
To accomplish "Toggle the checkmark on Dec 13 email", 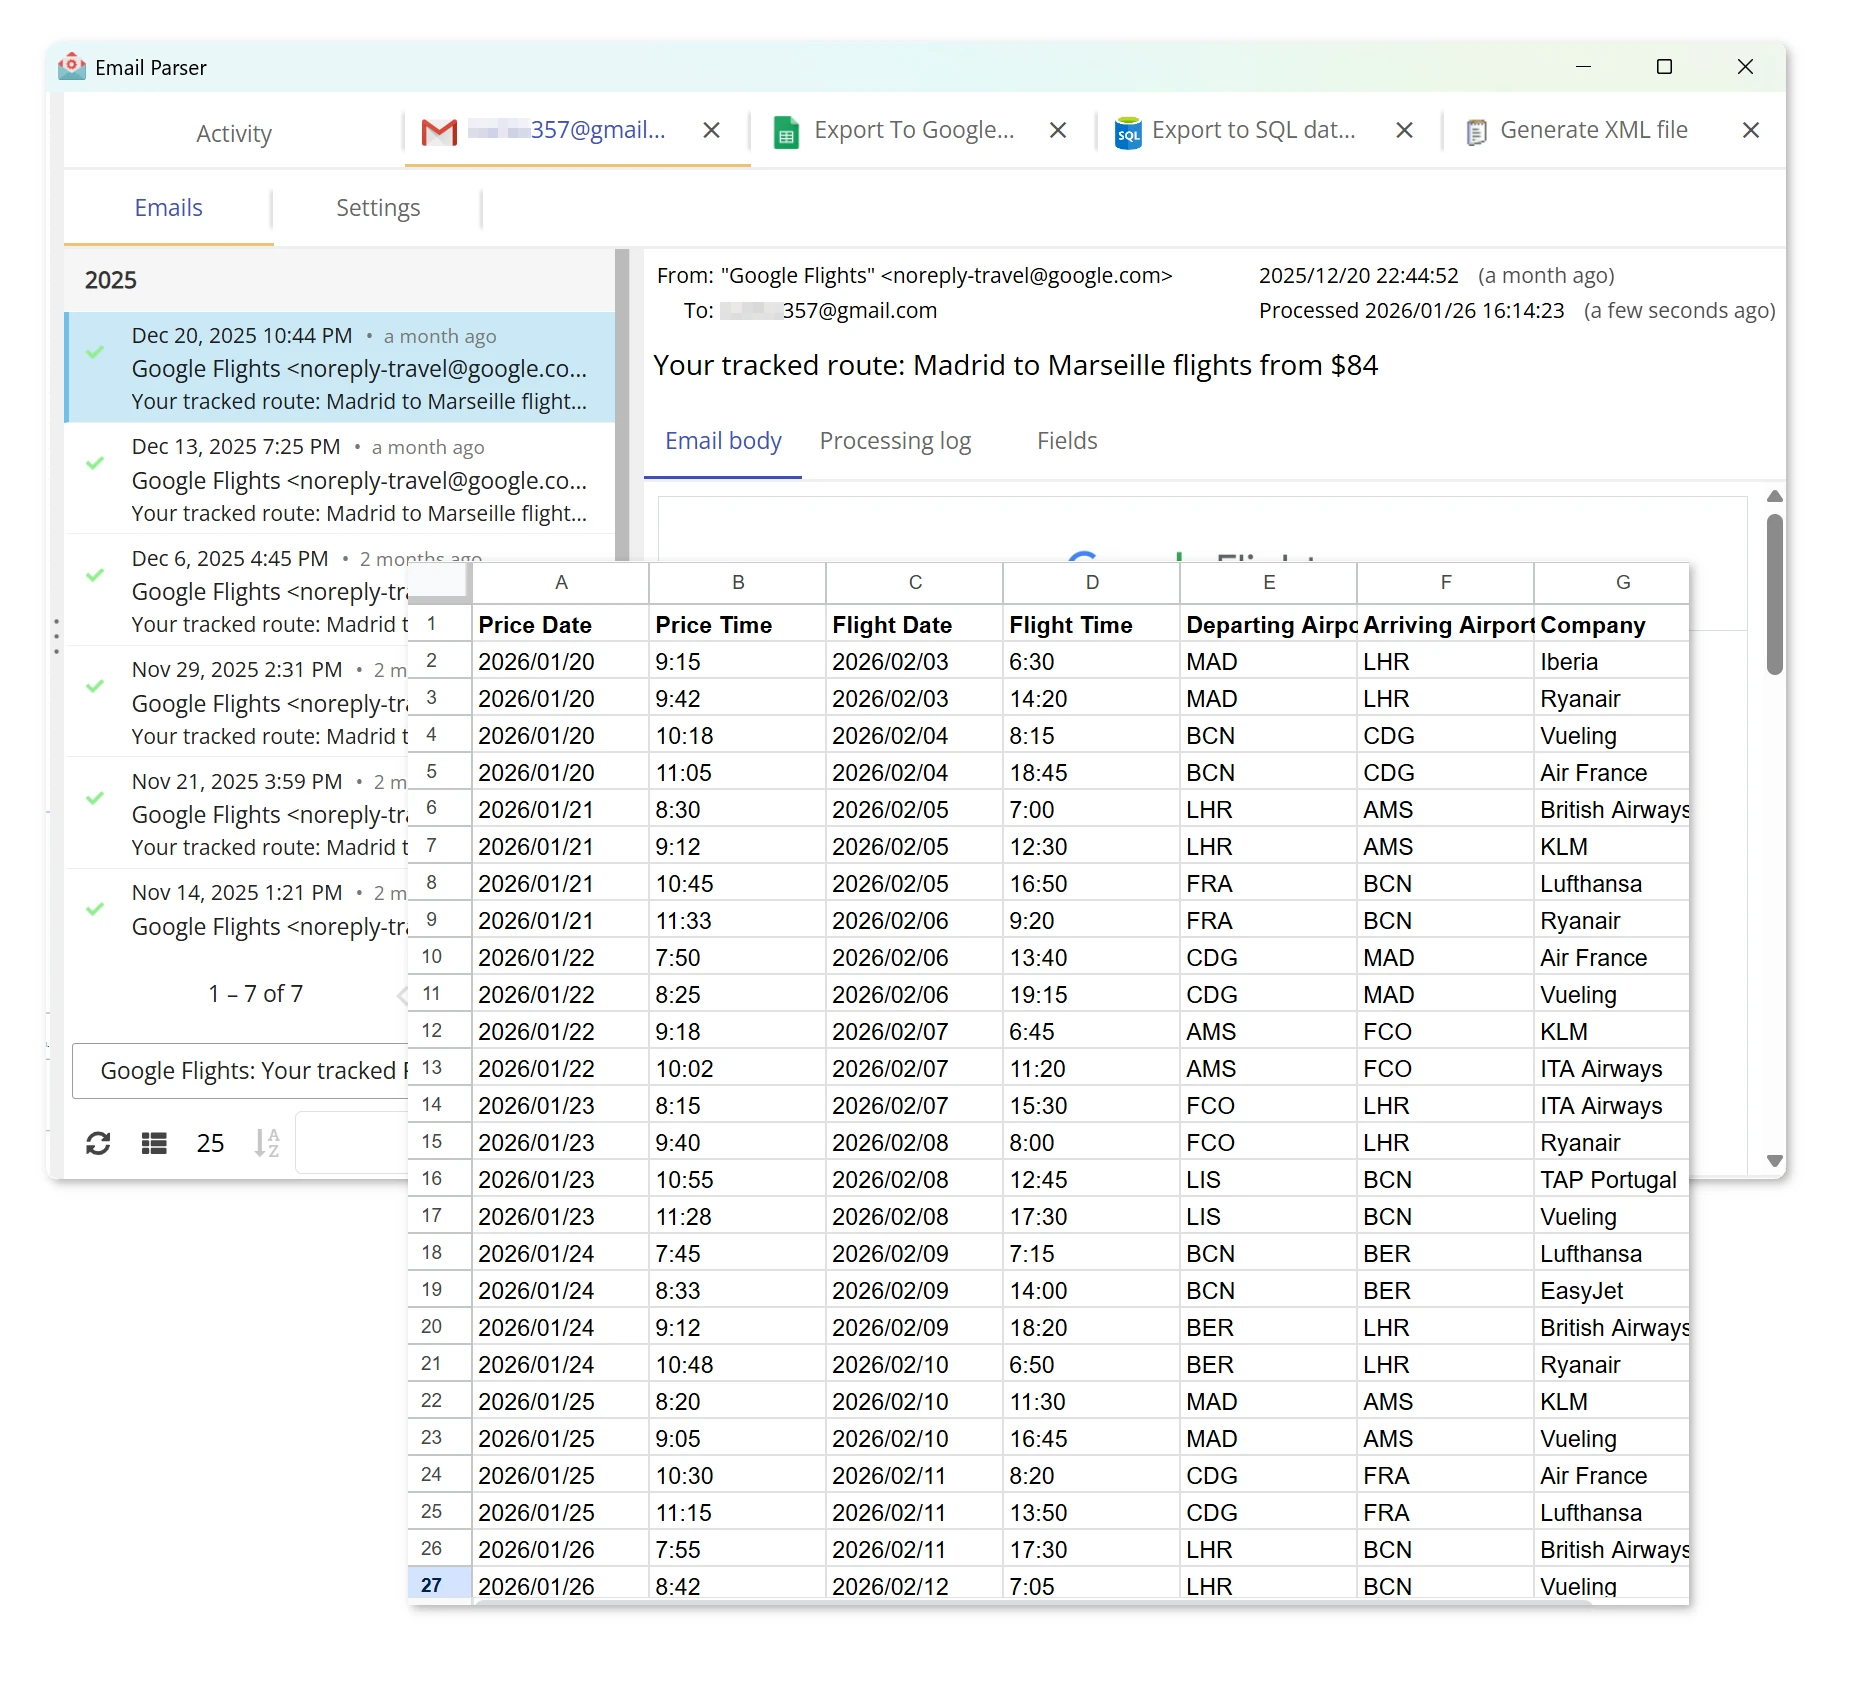I will tap(95, 463).
